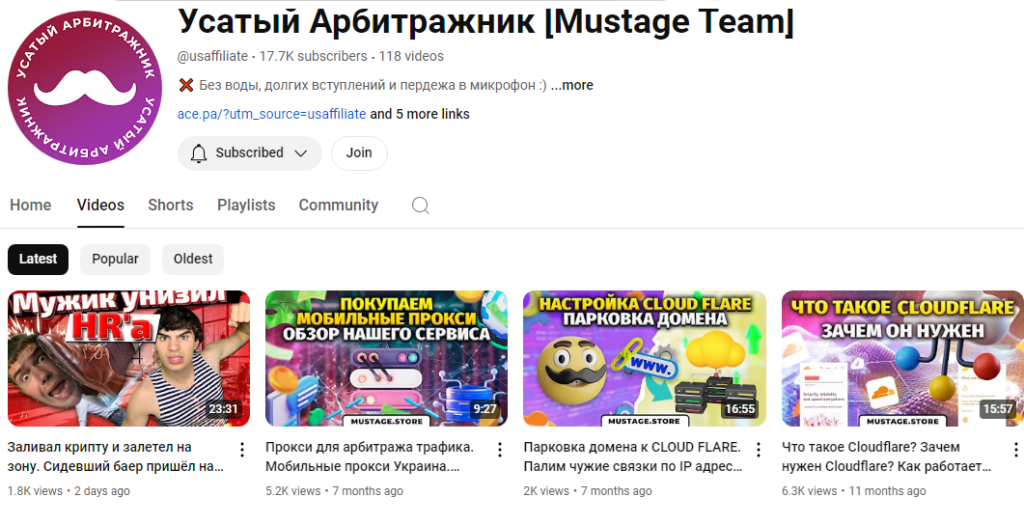Open options menu for Прокси для арбитража video
Screen dimensions: 1024x525
(500, 449)
